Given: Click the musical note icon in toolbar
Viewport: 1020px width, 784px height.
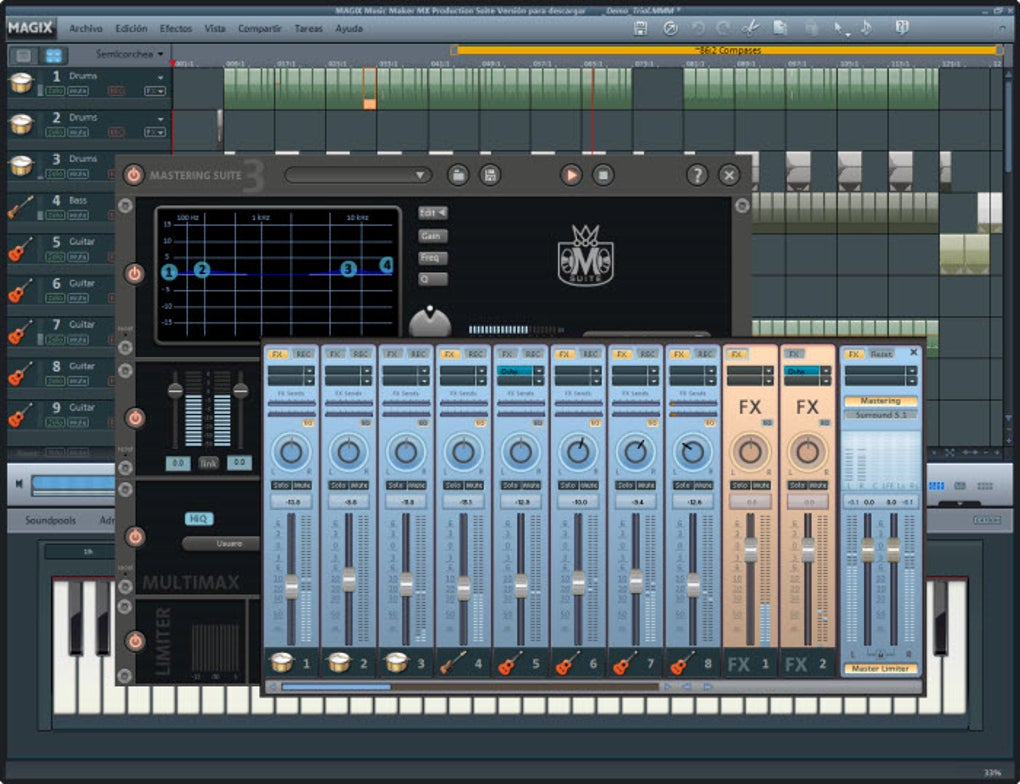Looking at the screenshot, I should tap(866, 28).
